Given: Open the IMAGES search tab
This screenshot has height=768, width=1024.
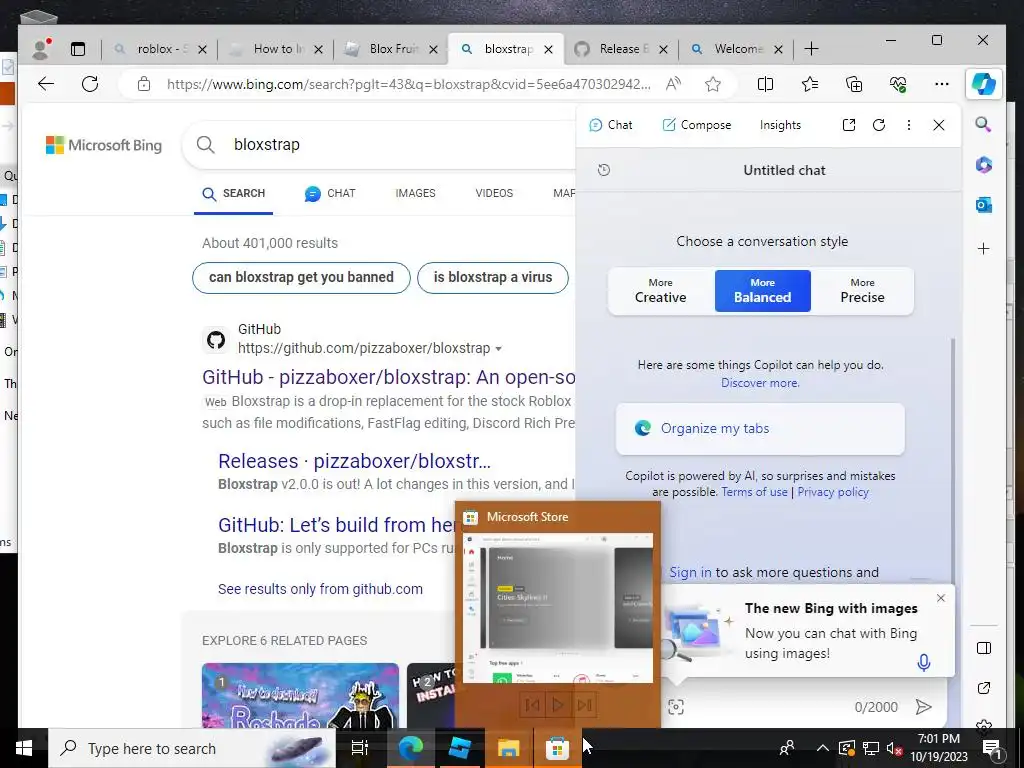Looking at the screenshot, I should coord(415,193).
